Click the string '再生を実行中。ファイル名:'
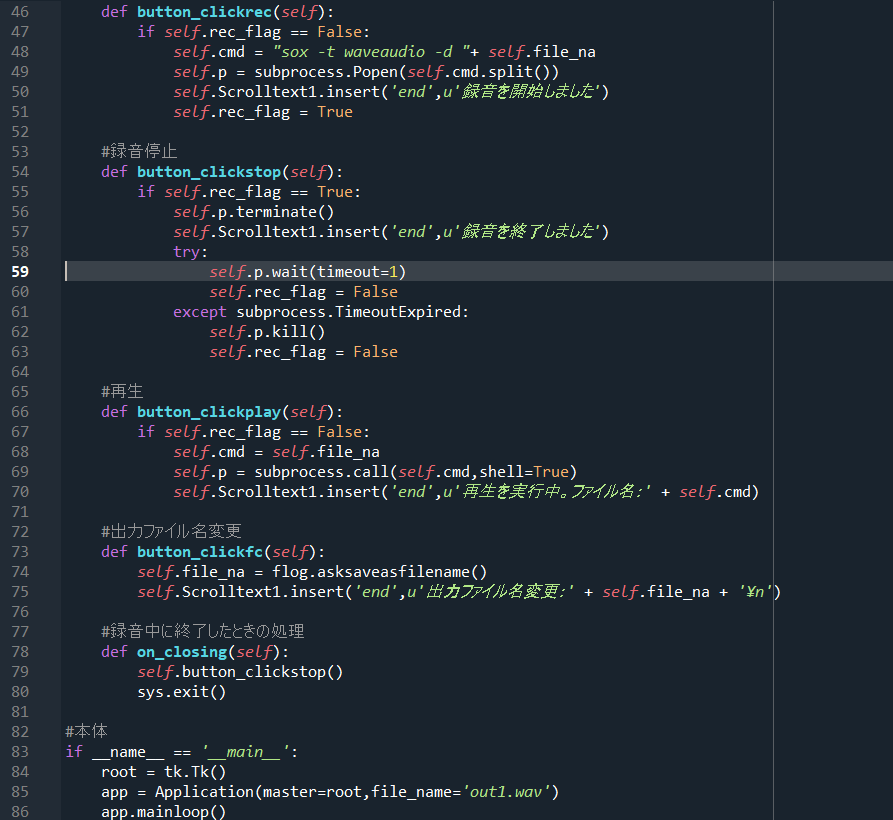This screenshot has width=893, height=820. coord(551,492)
